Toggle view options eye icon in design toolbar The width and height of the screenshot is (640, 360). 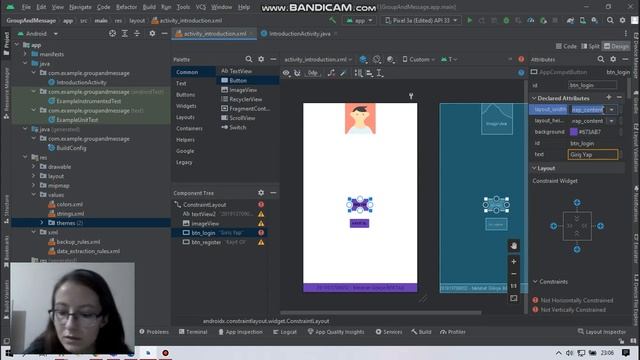[x=286, y=73]
